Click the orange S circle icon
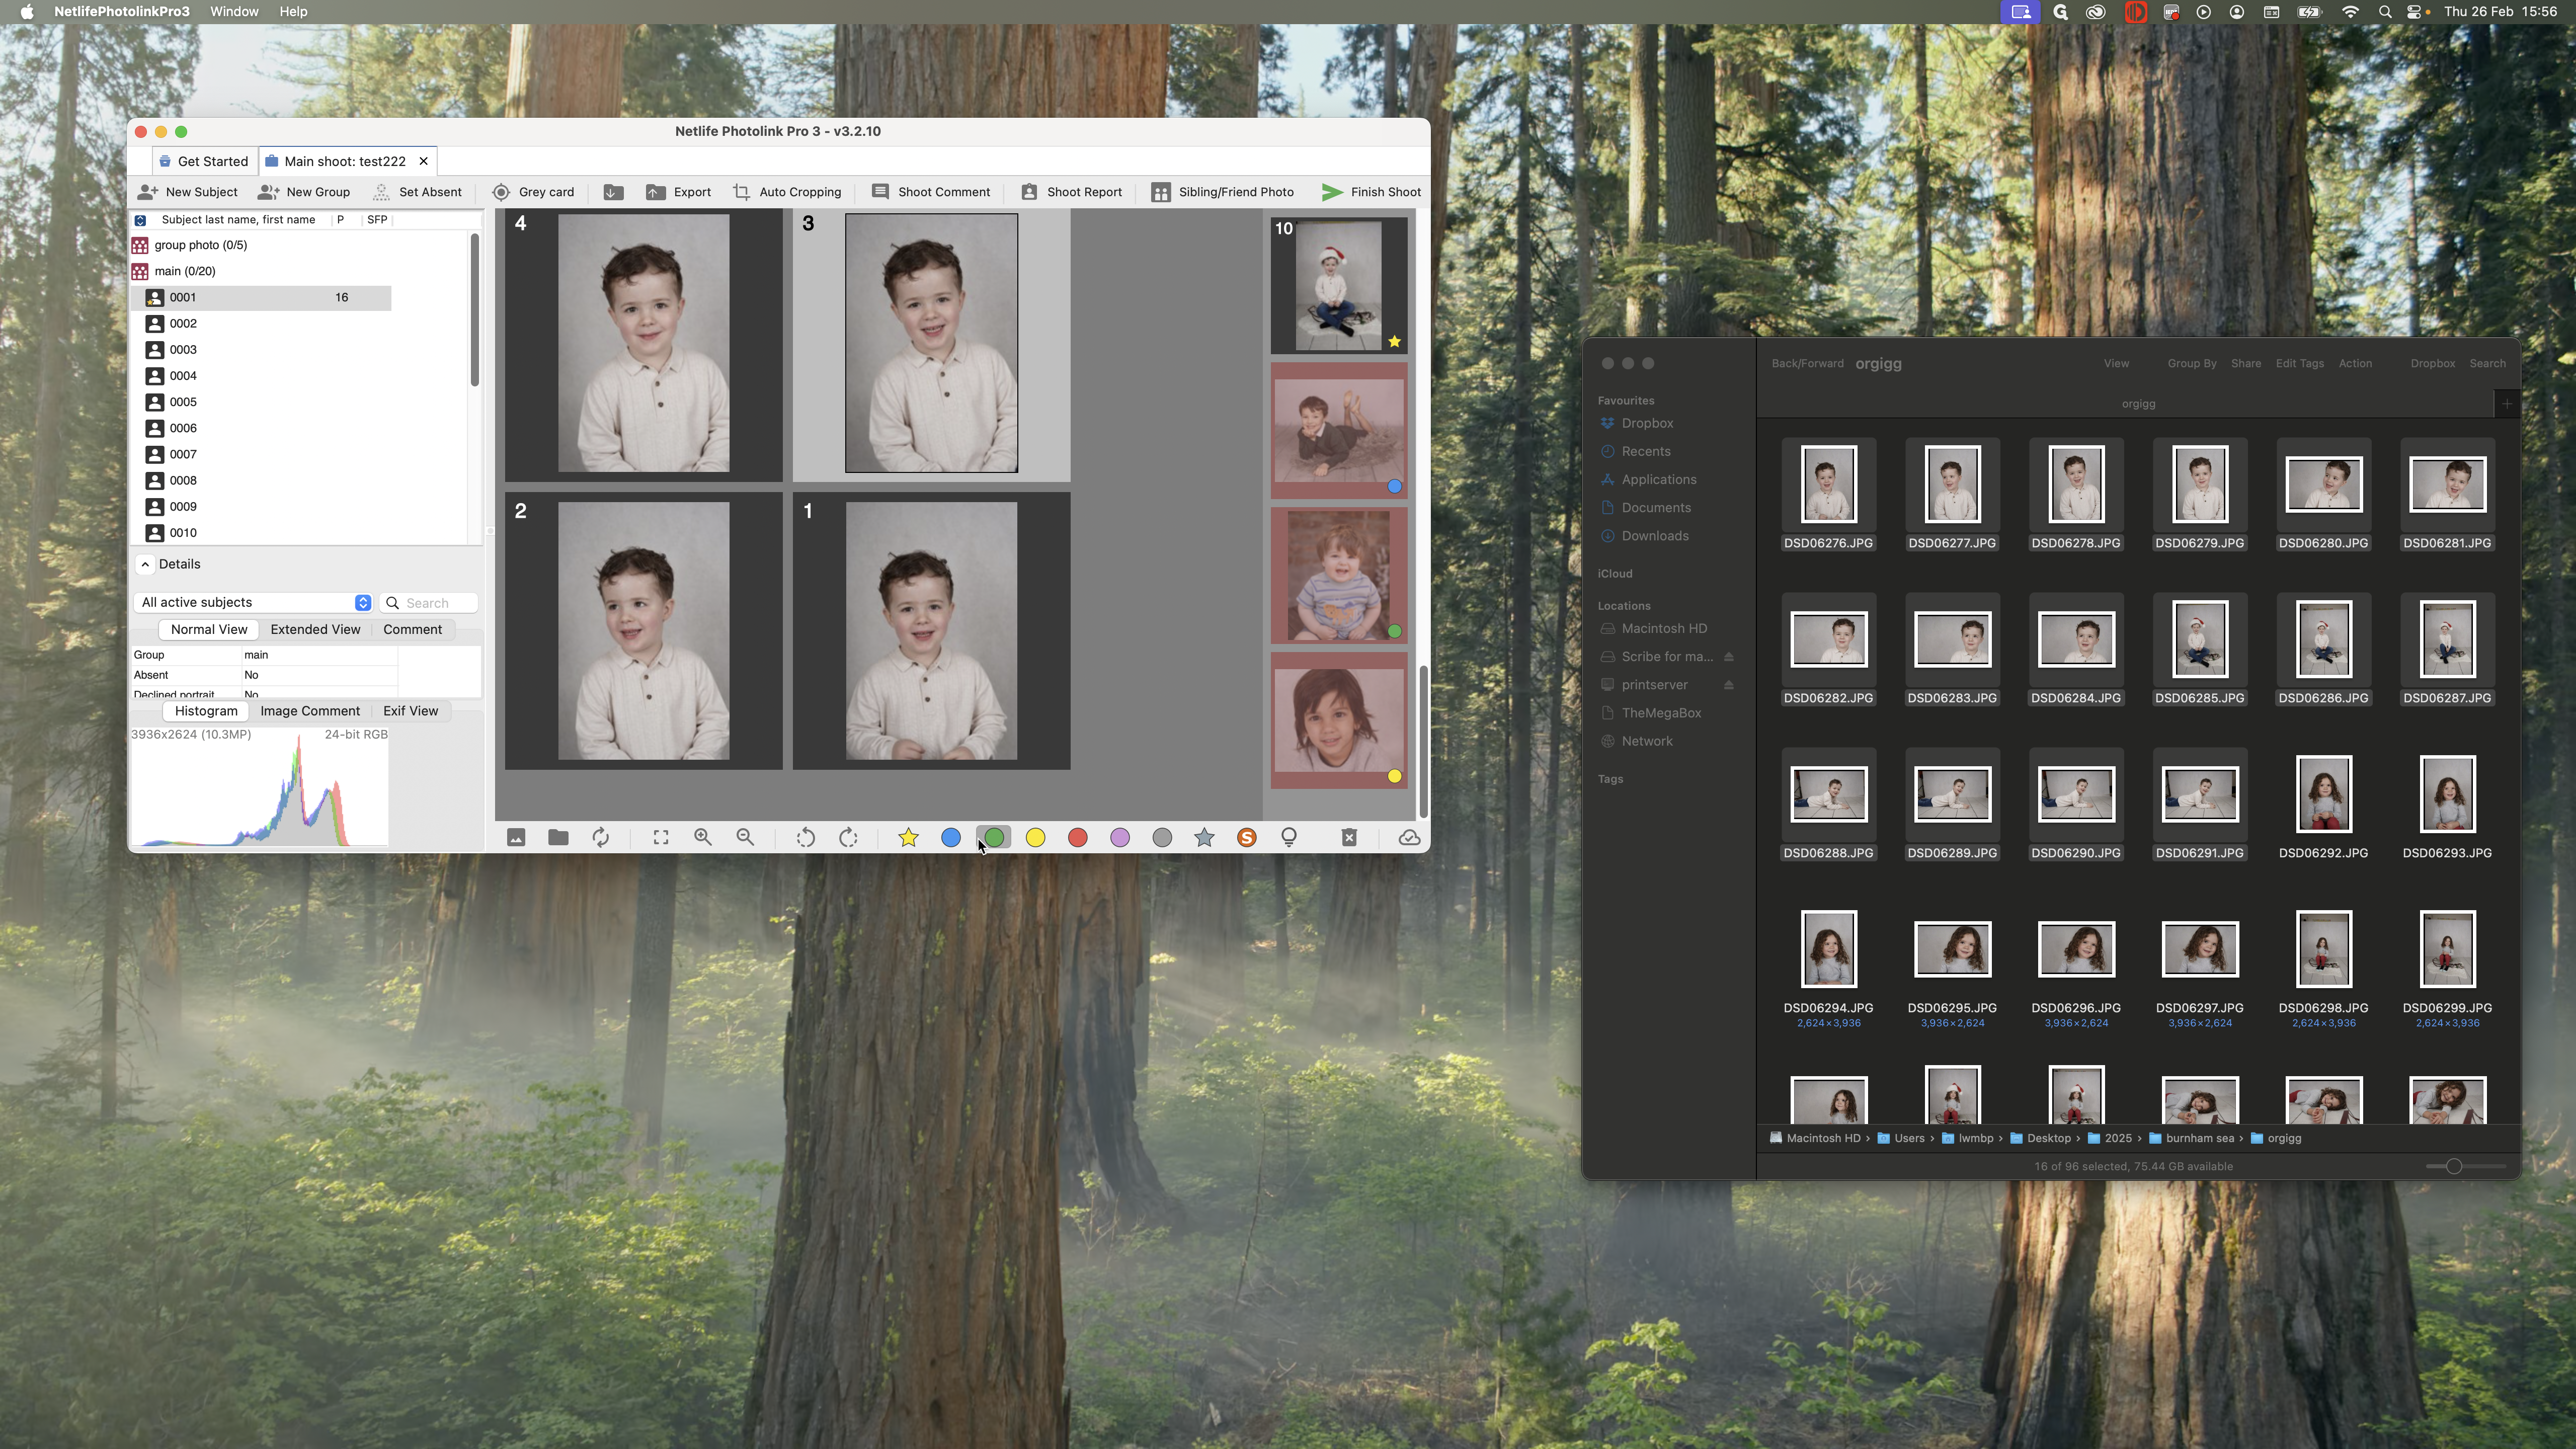The image size is (2576, 1449). click(1246, 837)
